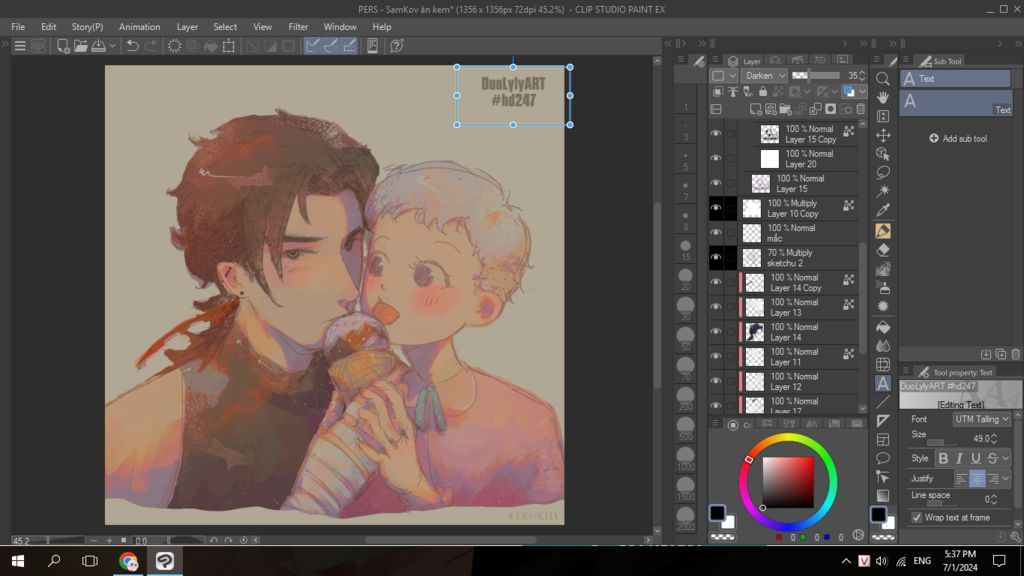Open the Darken blending mode dropdown
Viewport: 1024px width, 576px height.
[x=764, y=76]
